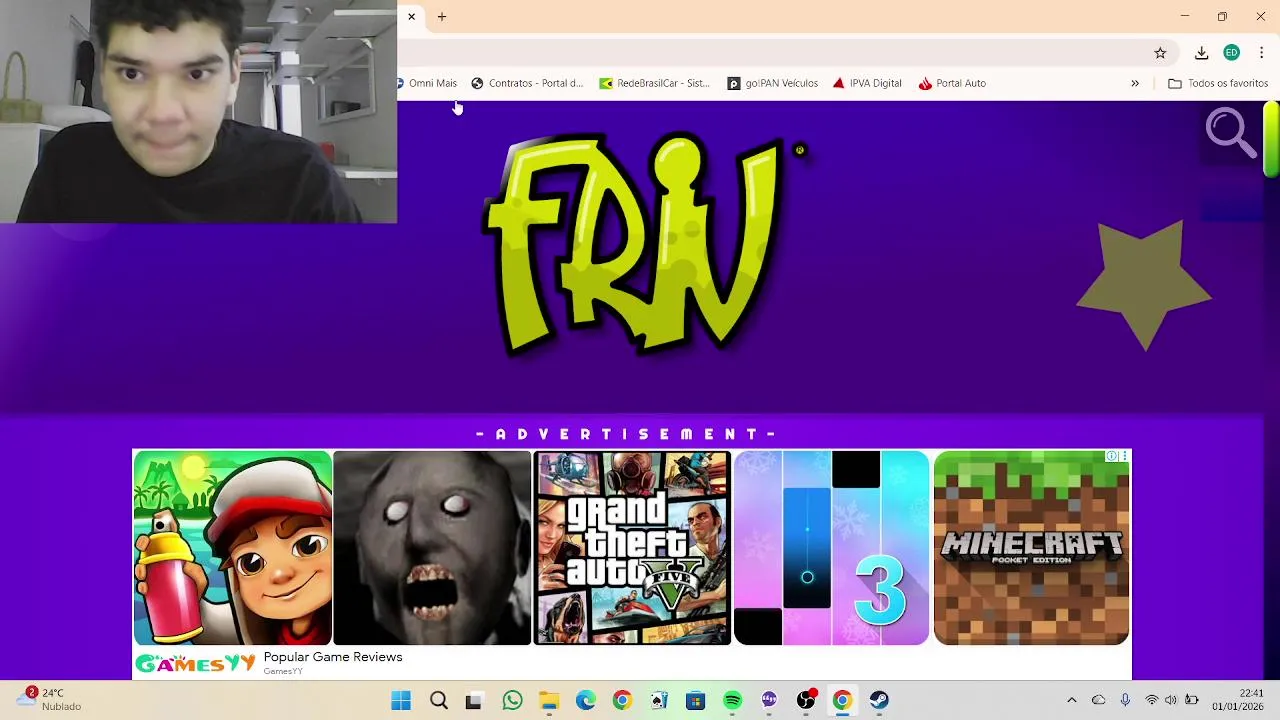Open the Solitaire app on the taskbar
This screenshot has height=720, width=1280.
(659, 700)
